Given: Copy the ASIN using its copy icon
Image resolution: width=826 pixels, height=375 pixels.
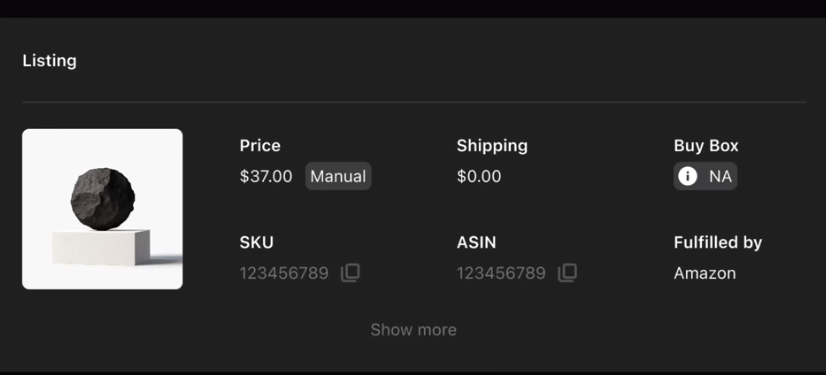Looking at the screenshot, I should [567, 273].
